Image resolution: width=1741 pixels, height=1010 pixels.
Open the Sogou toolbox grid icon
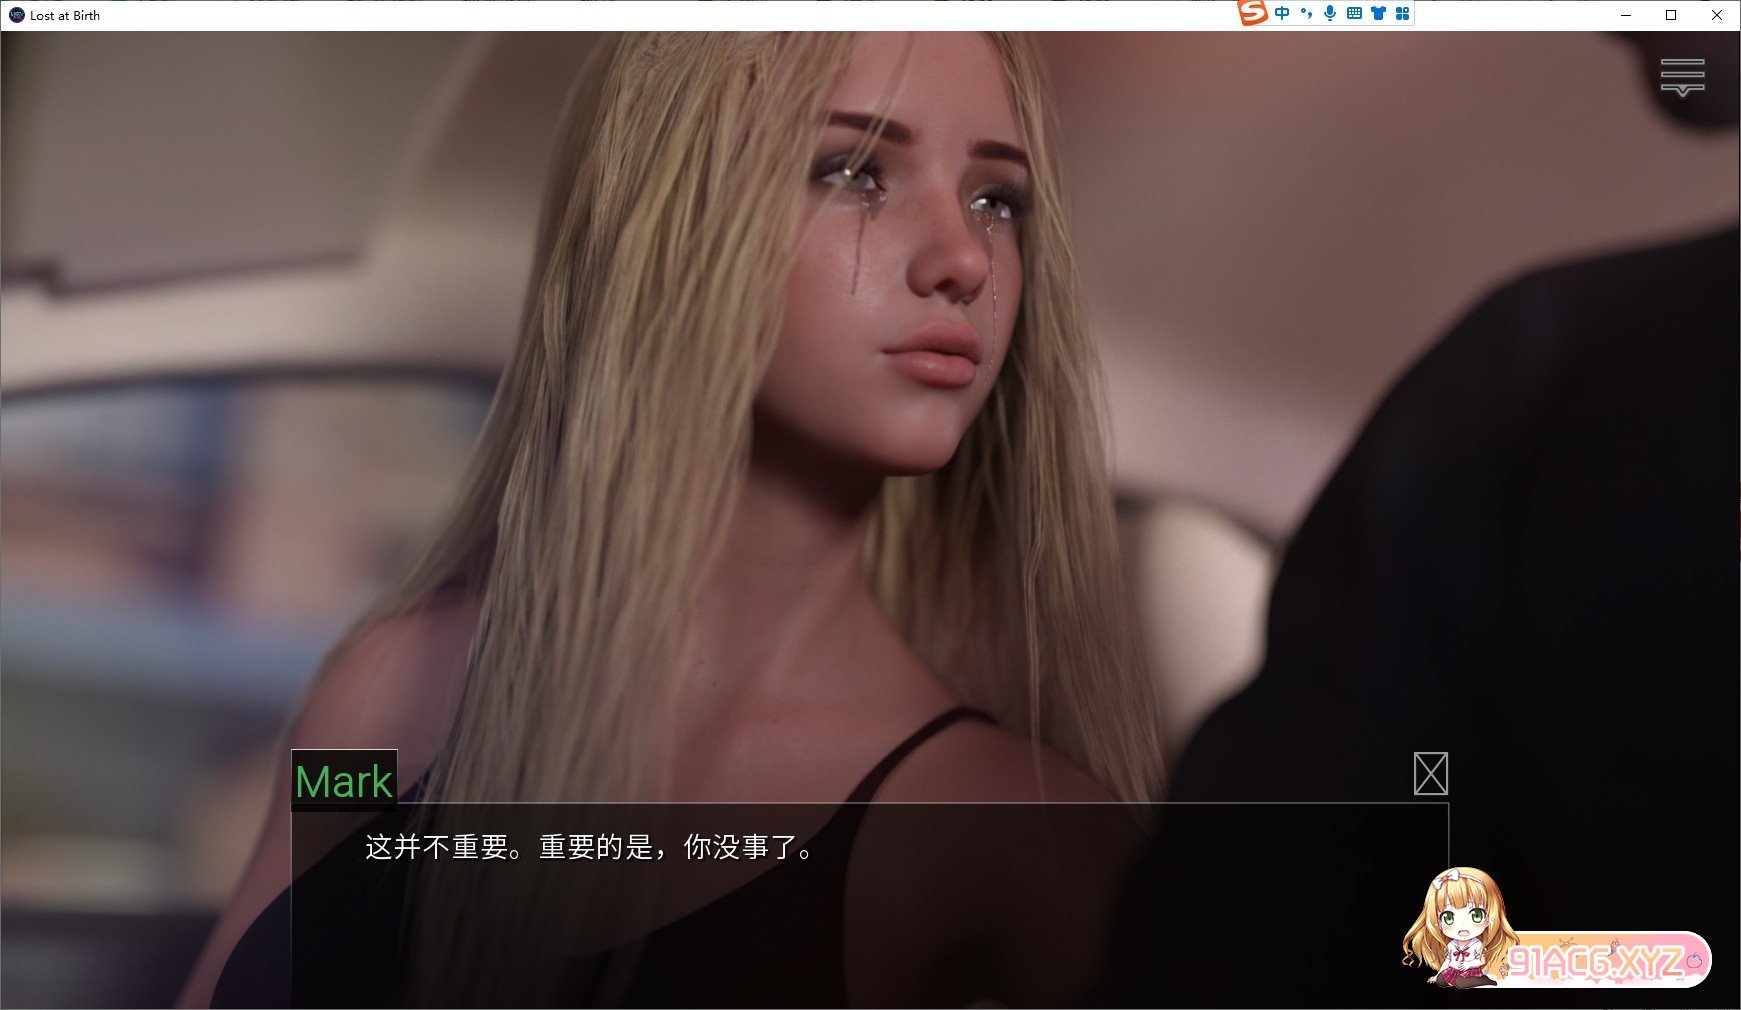(1402, 13)
